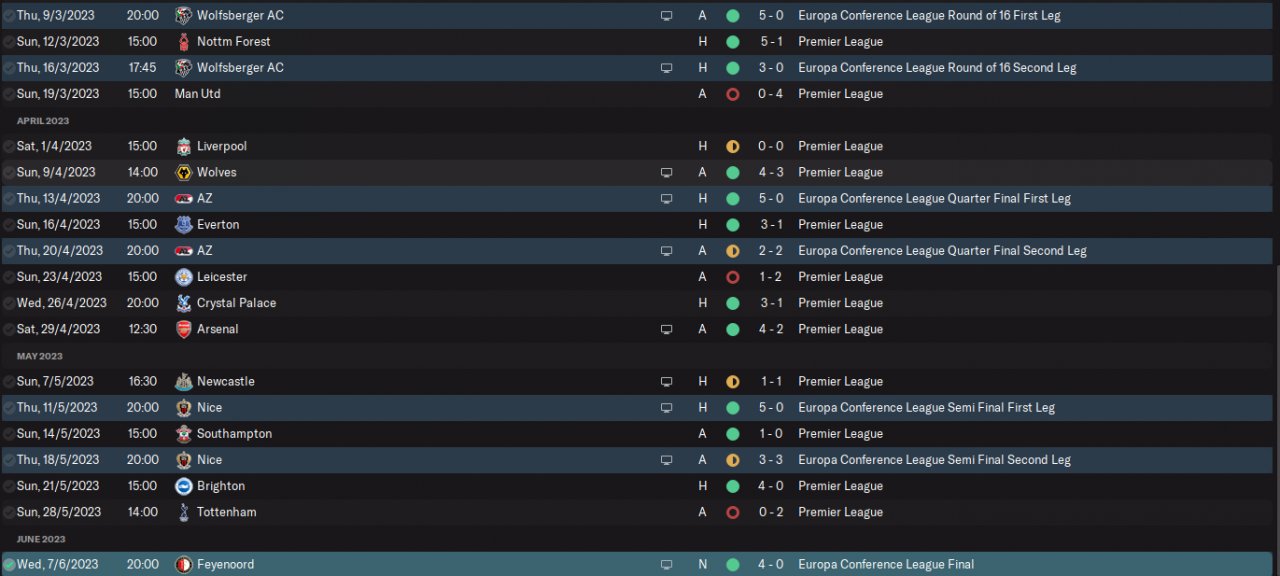
Task: Click yellow draw indicator on Liverpool row
Action: 732,146
